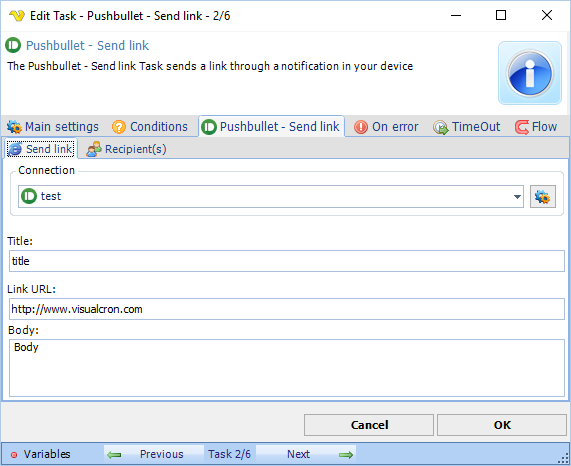Click the VisualCron title bar icon
The height and width of the screenshot is (466, 571).
tap(17, 16)
